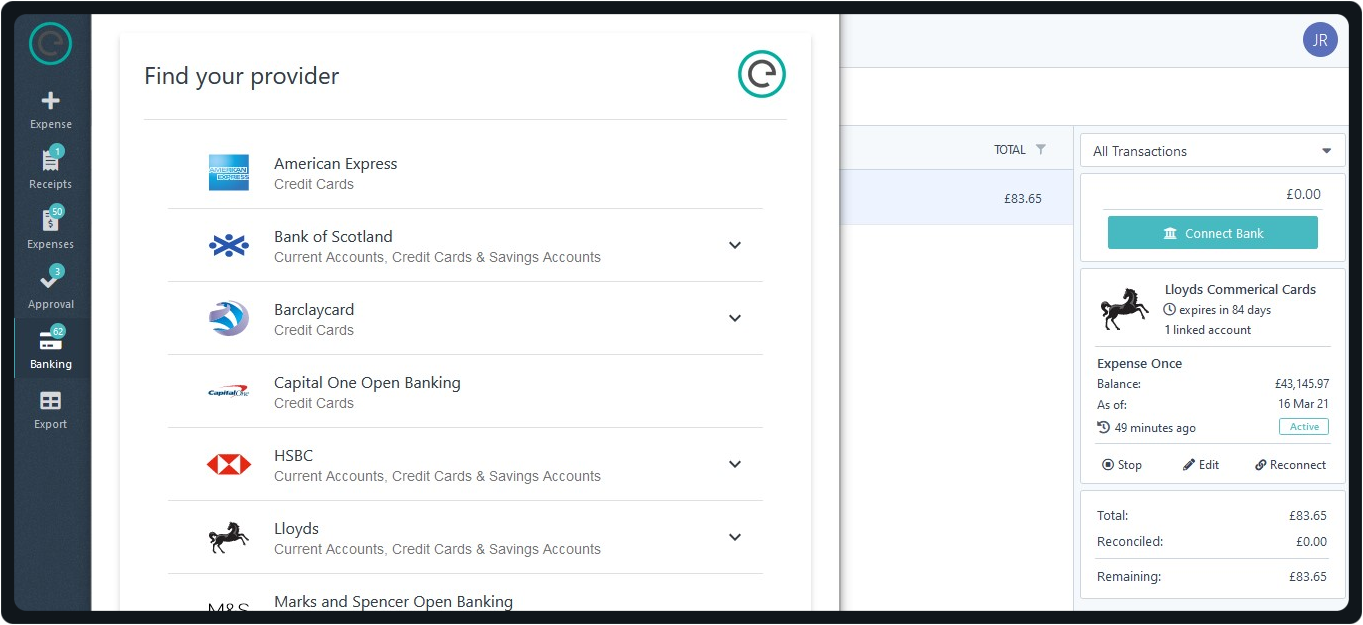Open Receipts in the sidebar
Image resolution: width=1363 pixels, height=625 pixels.
(x=50, y=169)
